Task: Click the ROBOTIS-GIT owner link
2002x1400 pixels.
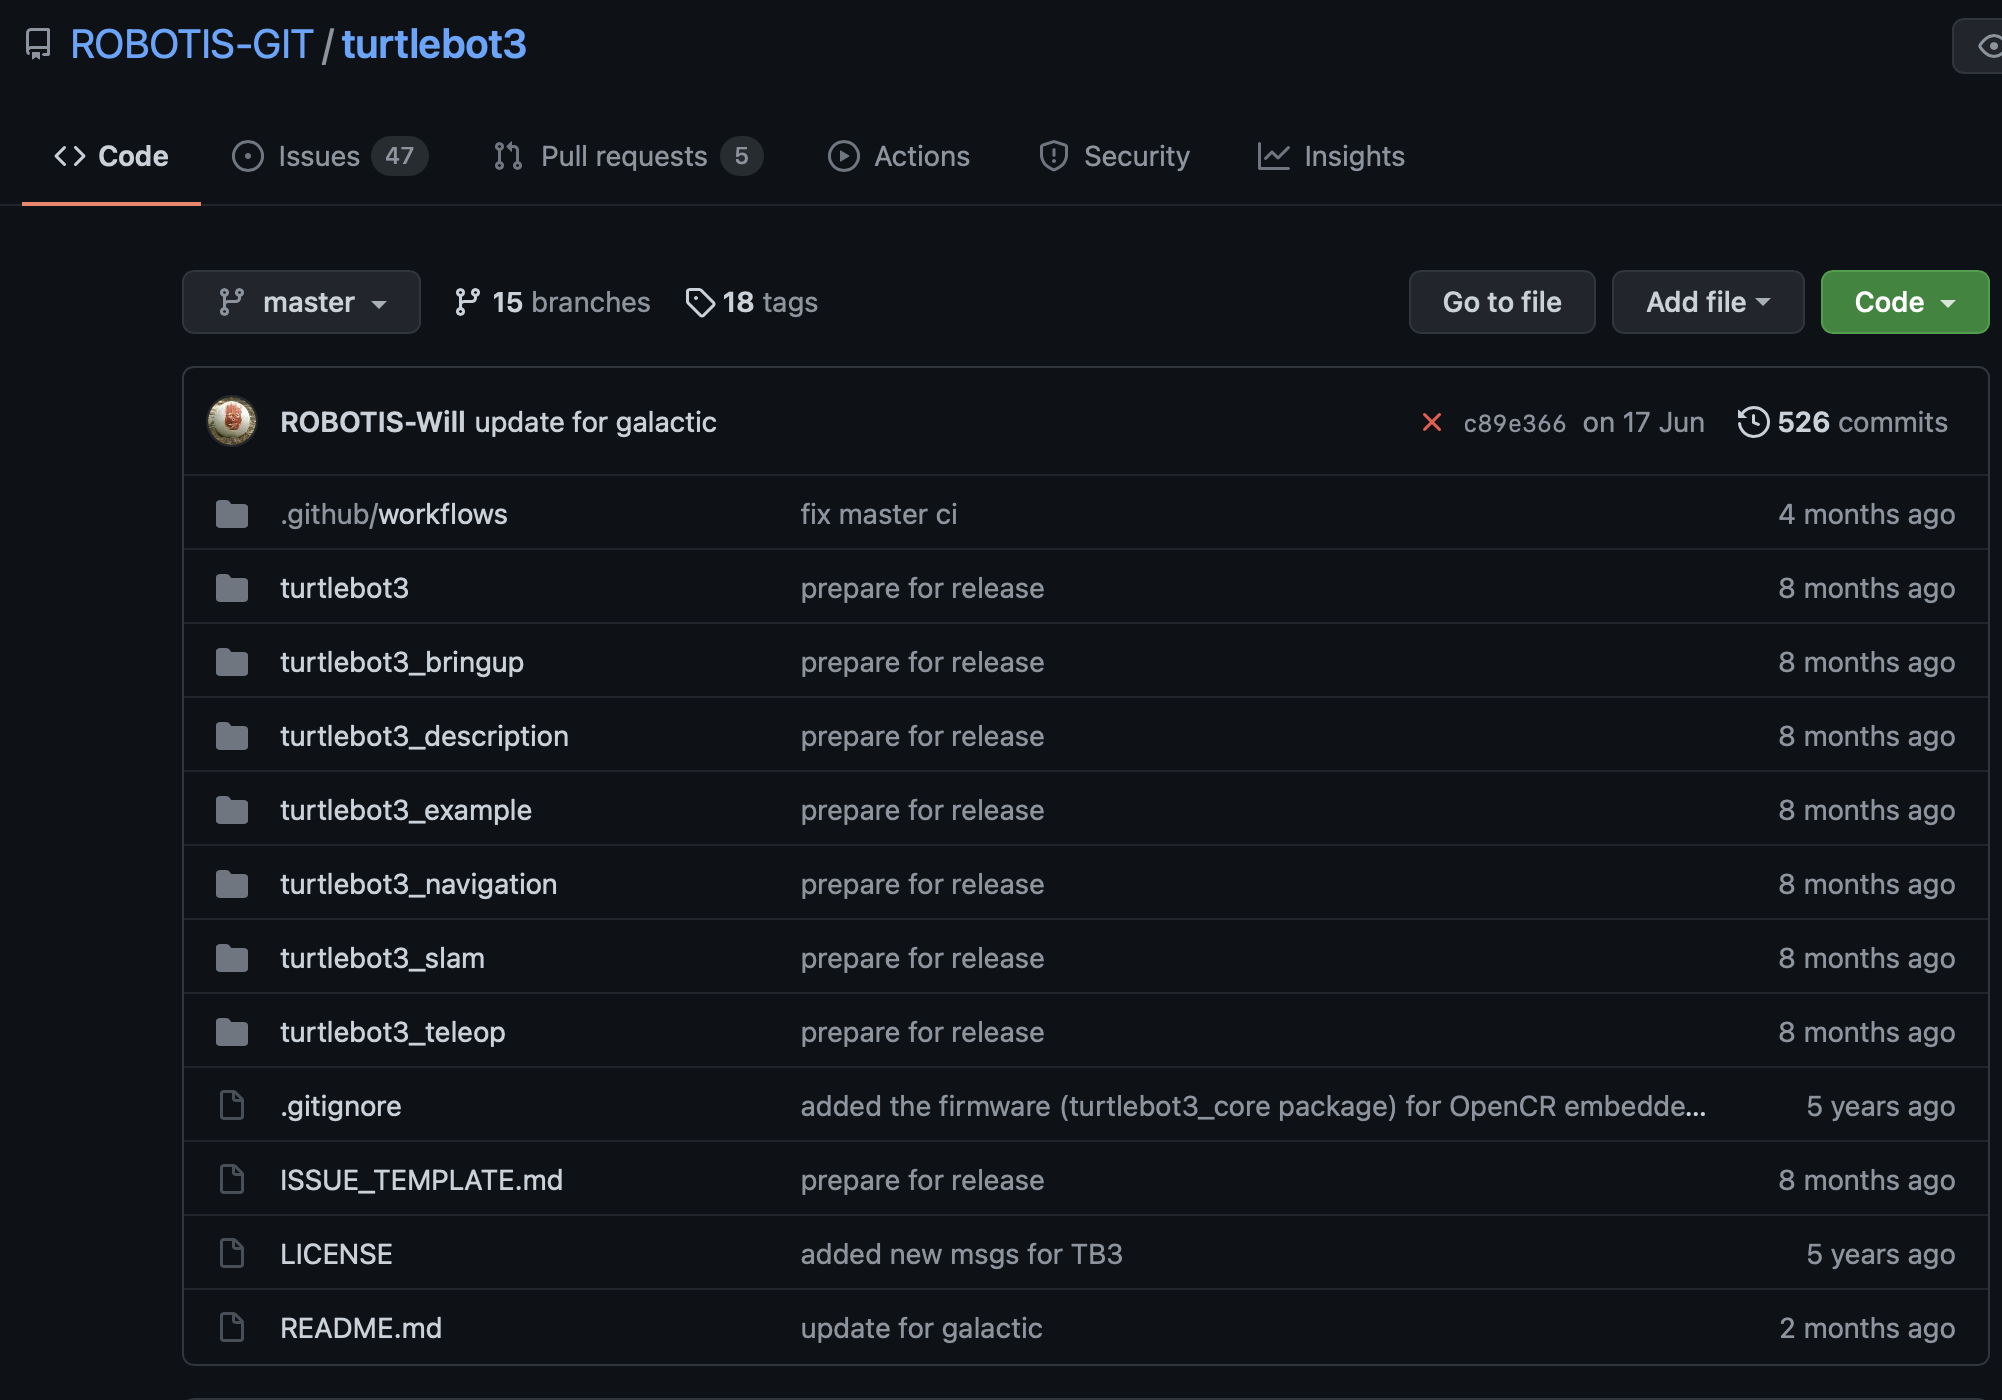Action: (191, 44)
